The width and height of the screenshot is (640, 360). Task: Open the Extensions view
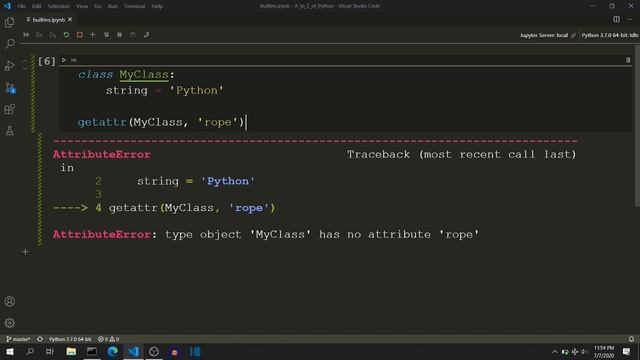point(9,109)
